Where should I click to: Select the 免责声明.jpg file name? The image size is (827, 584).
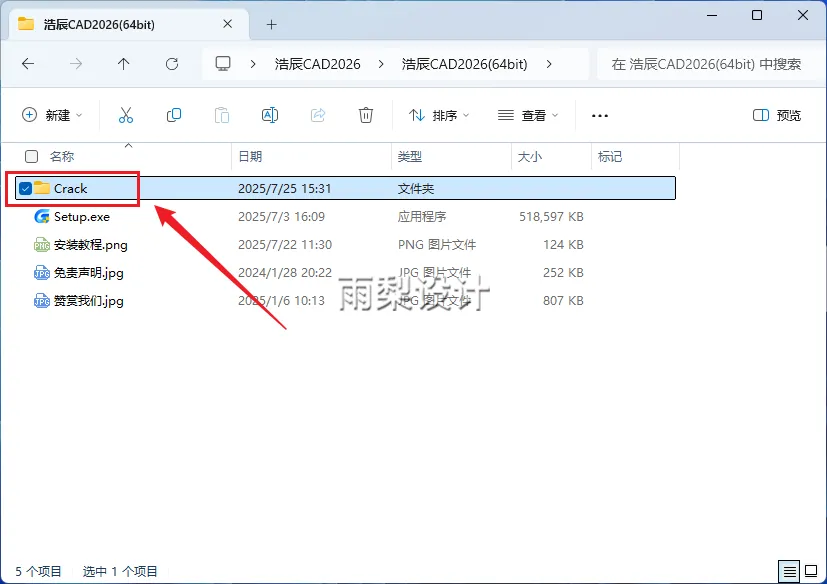(89, 273)
